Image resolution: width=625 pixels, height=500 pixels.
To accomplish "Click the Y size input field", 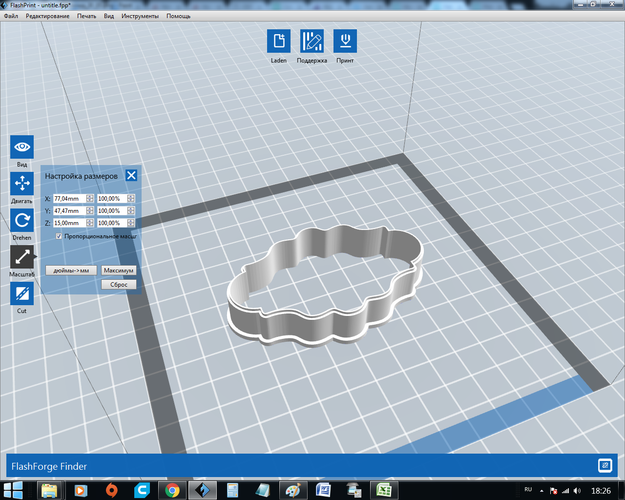I will coord(70,211).
